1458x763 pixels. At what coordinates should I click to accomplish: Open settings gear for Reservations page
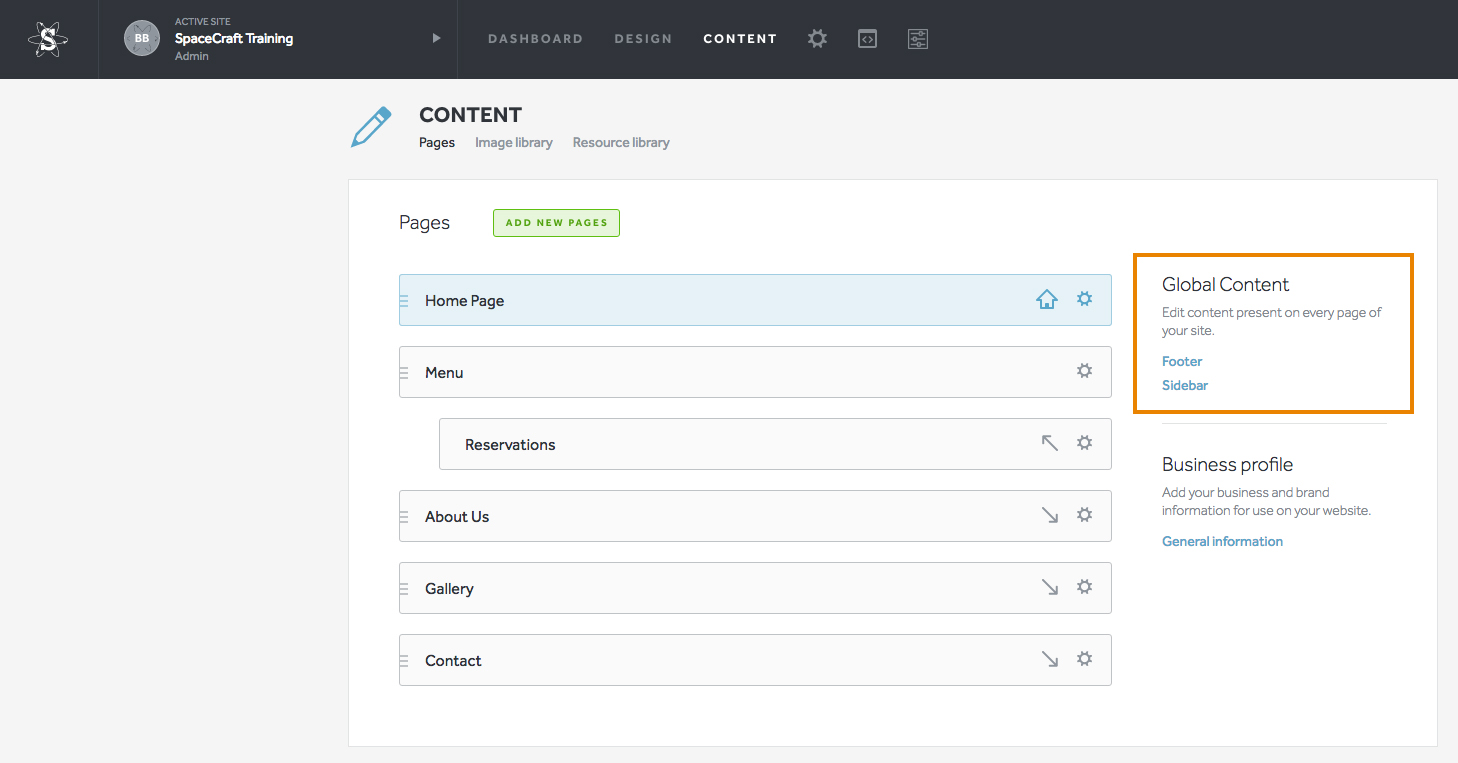coord(1084,443)
